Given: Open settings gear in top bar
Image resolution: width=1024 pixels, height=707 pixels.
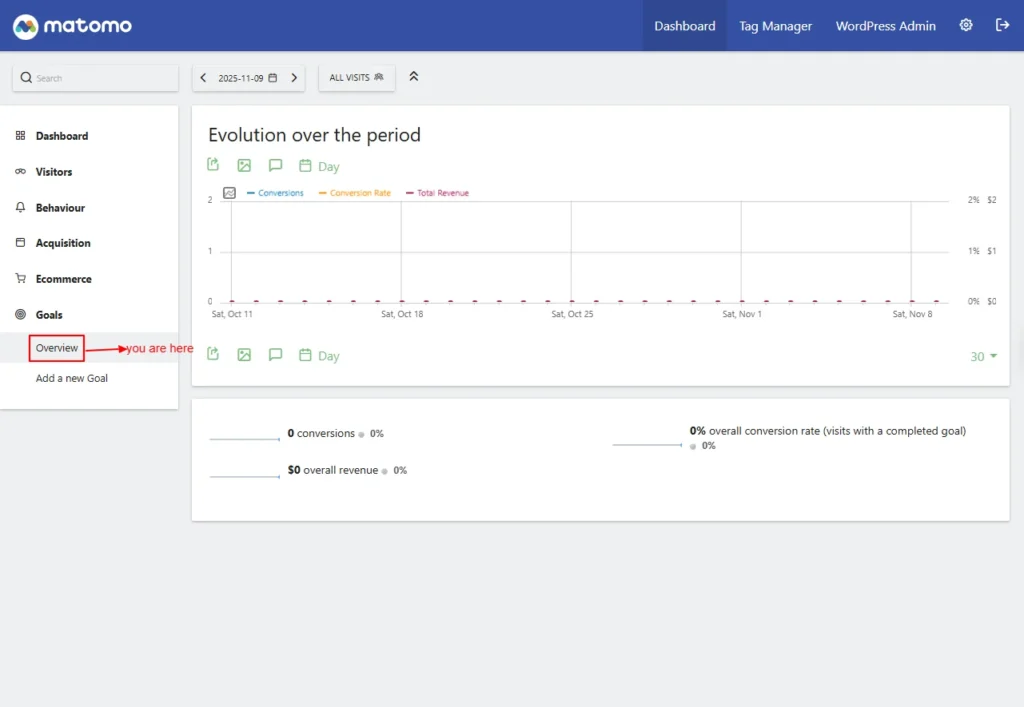Looking at the screenshot, I should tap(966, 26).
